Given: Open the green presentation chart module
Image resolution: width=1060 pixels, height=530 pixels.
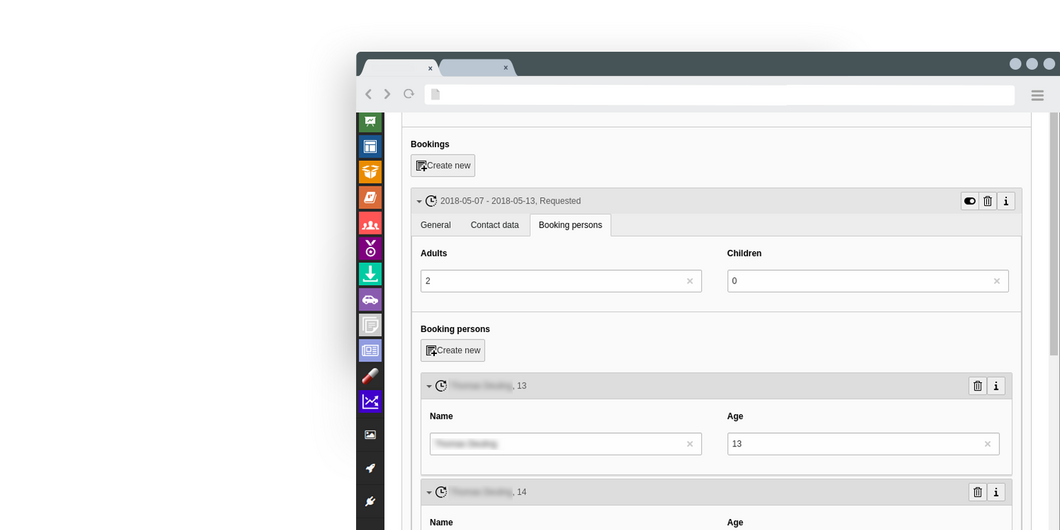Looking at the screenshot, I should pos(370,122).
